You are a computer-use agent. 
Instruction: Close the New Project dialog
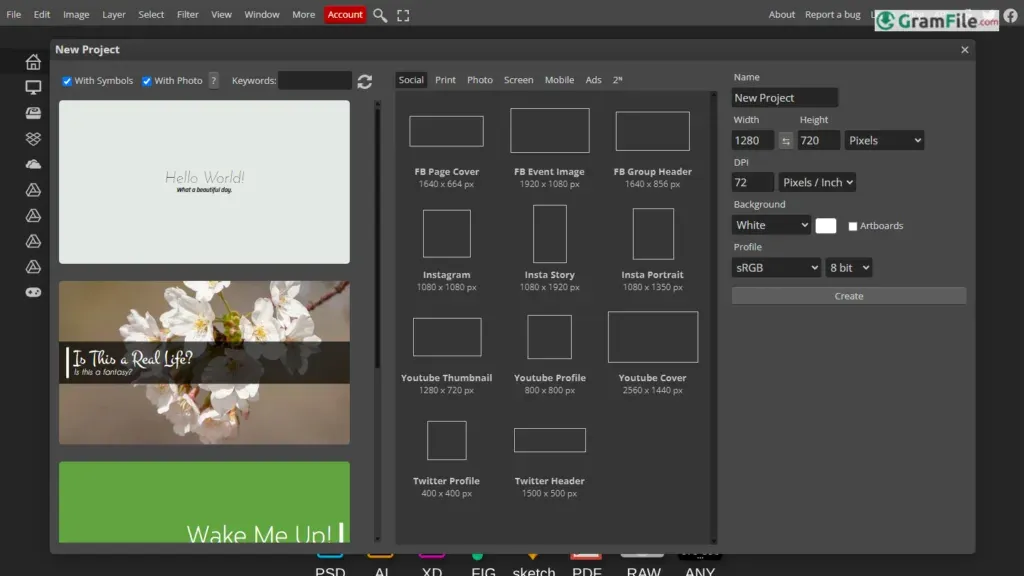pyautogui.click(x=965, y=50)
